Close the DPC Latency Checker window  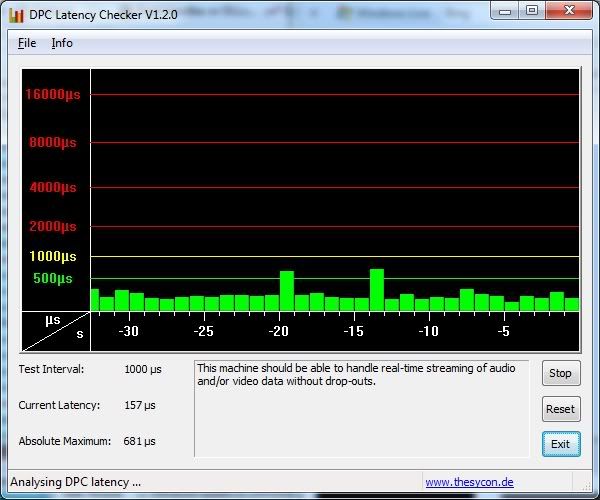coord(569,10)
